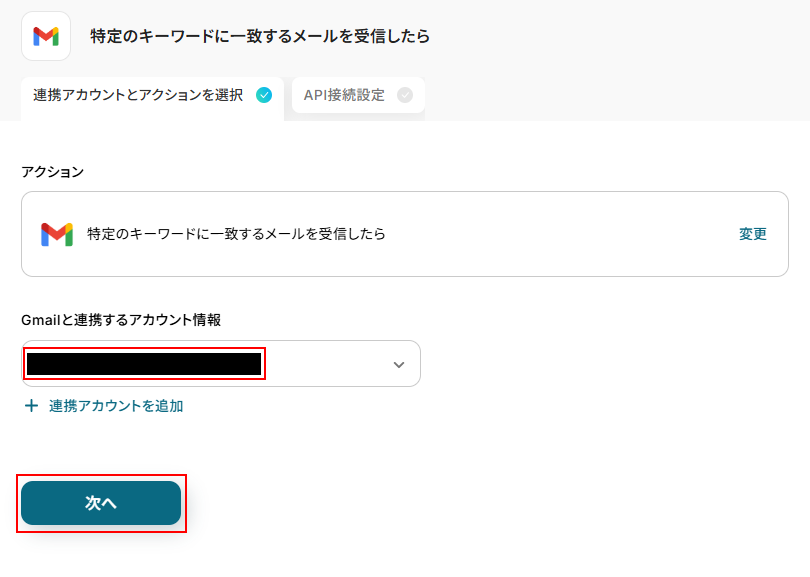
Task: Click the teal checkmark on the first tab
Action: (264, 96)
